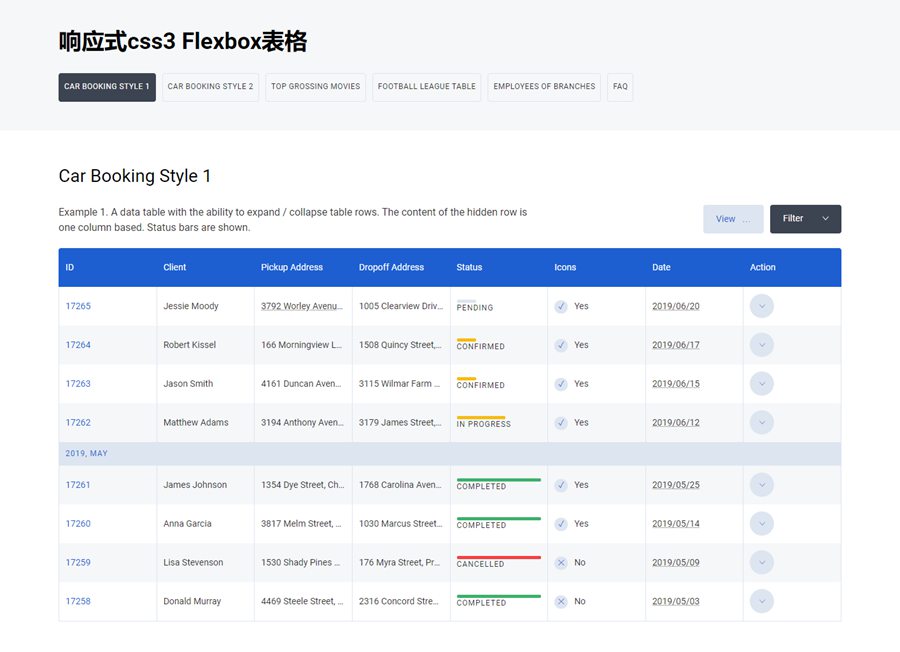Go to the FAQ tab
Image resolution: width=900 pixels, height=652 pixels.
click(x=620, y=87)
